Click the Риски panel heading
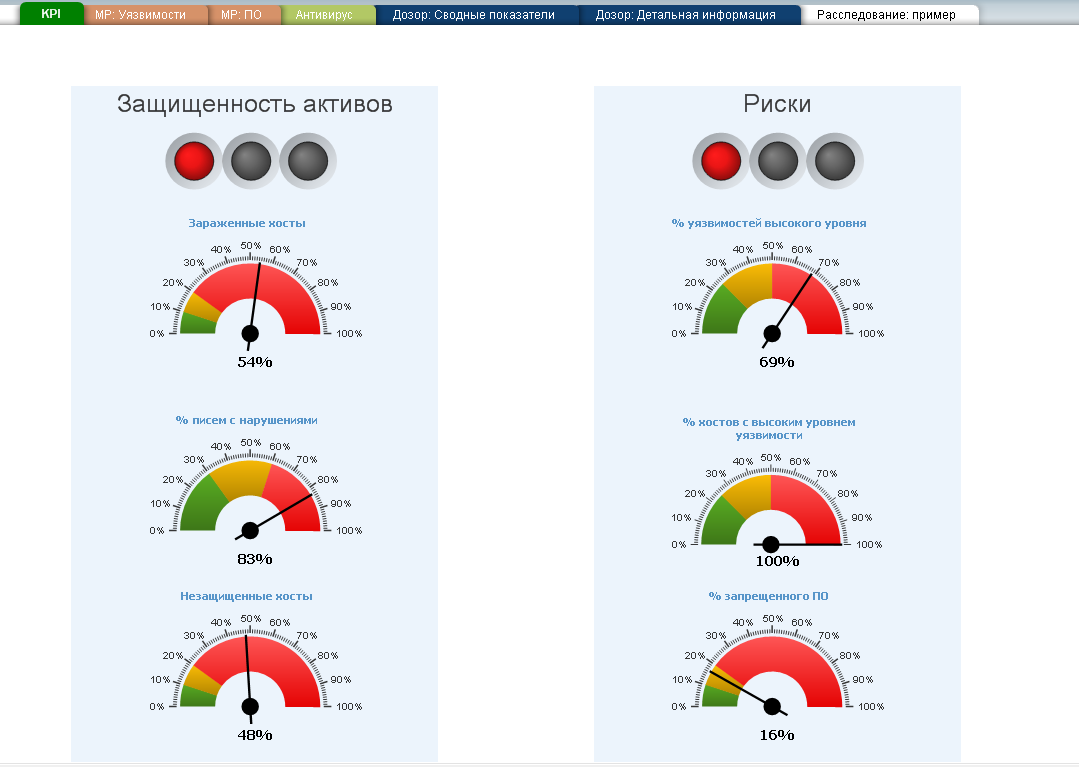 [777, 104]
